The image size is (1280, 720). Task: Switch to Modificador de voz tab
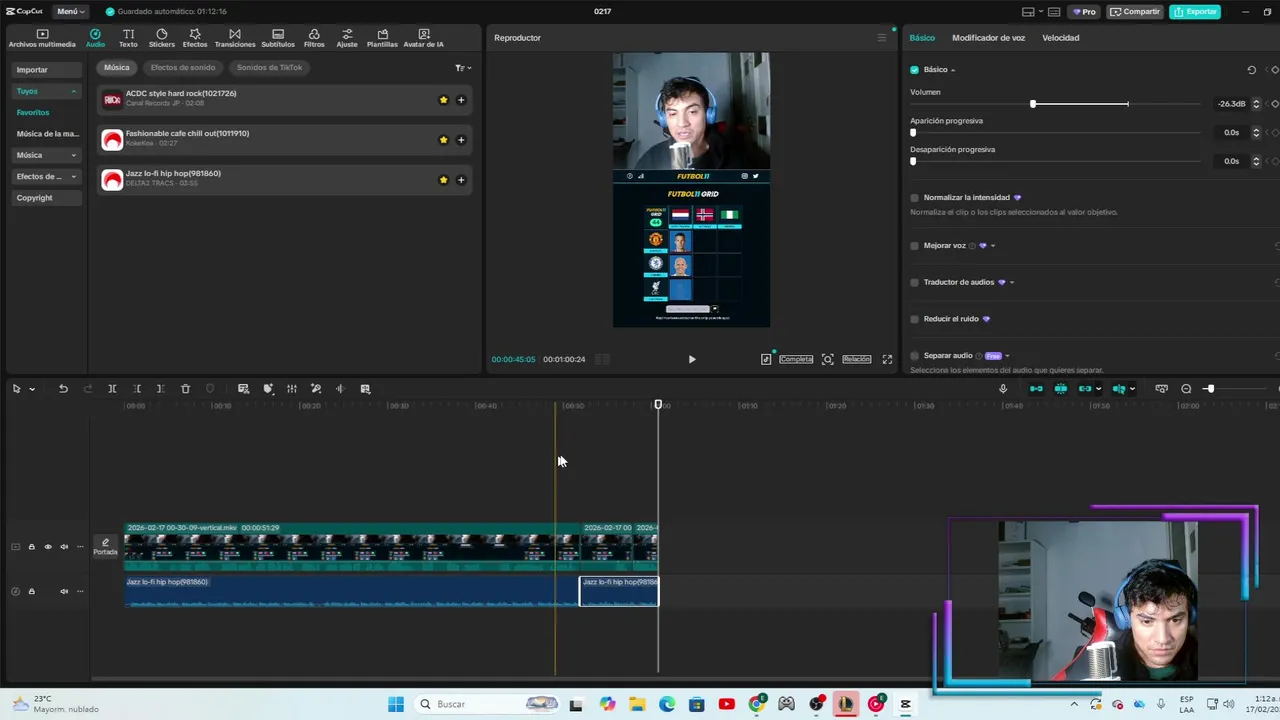pyautogui.click(x=988, y=38)
